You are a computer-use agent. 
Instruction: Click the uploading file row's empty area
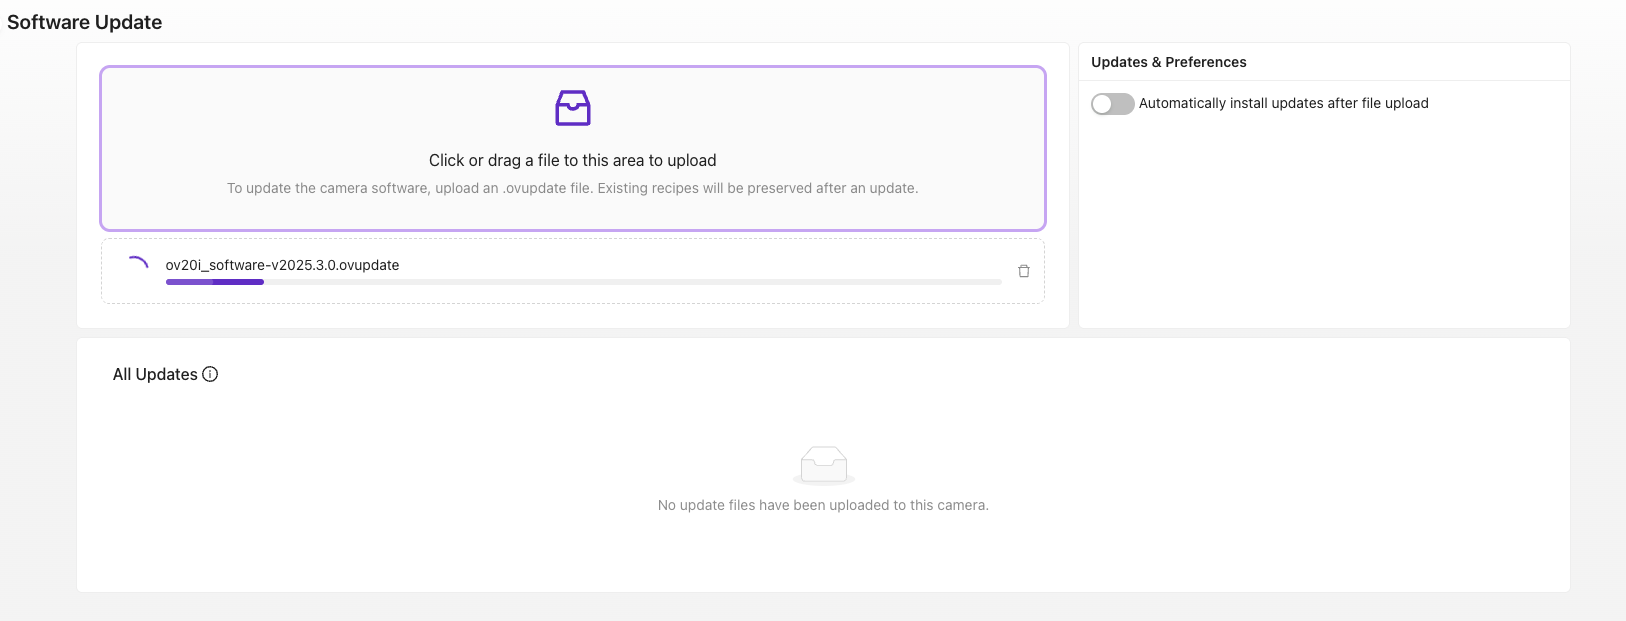pyautogui.click(x=700, y=260)
